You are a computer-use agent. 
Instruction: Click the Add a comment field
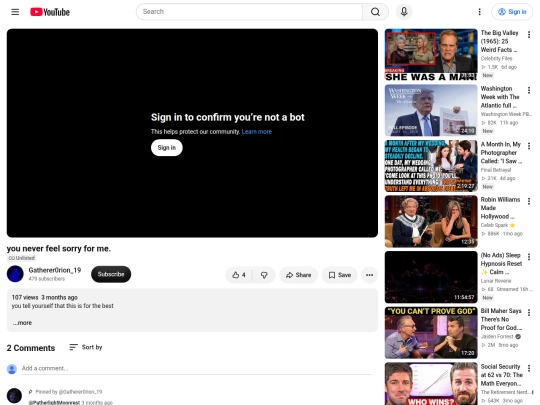point(196,368)
